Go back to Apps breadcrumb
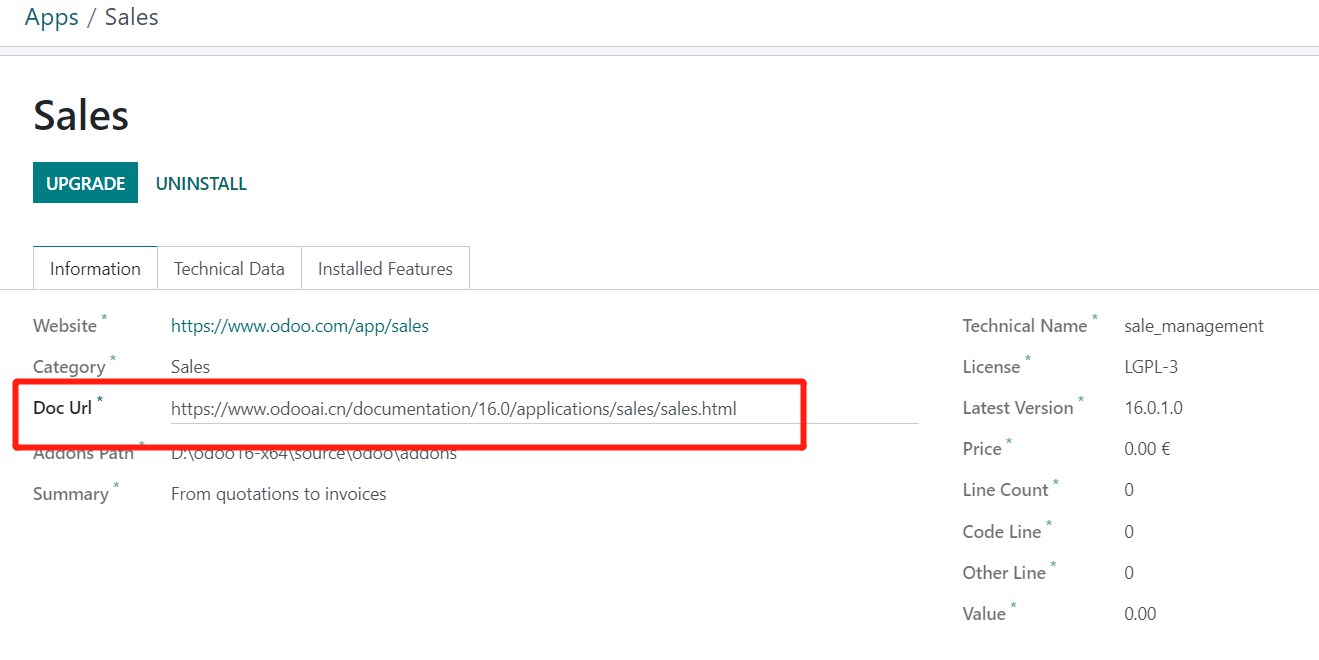Image resolution: width=1319 pixels, height=660 pixels. coord(51,18)
